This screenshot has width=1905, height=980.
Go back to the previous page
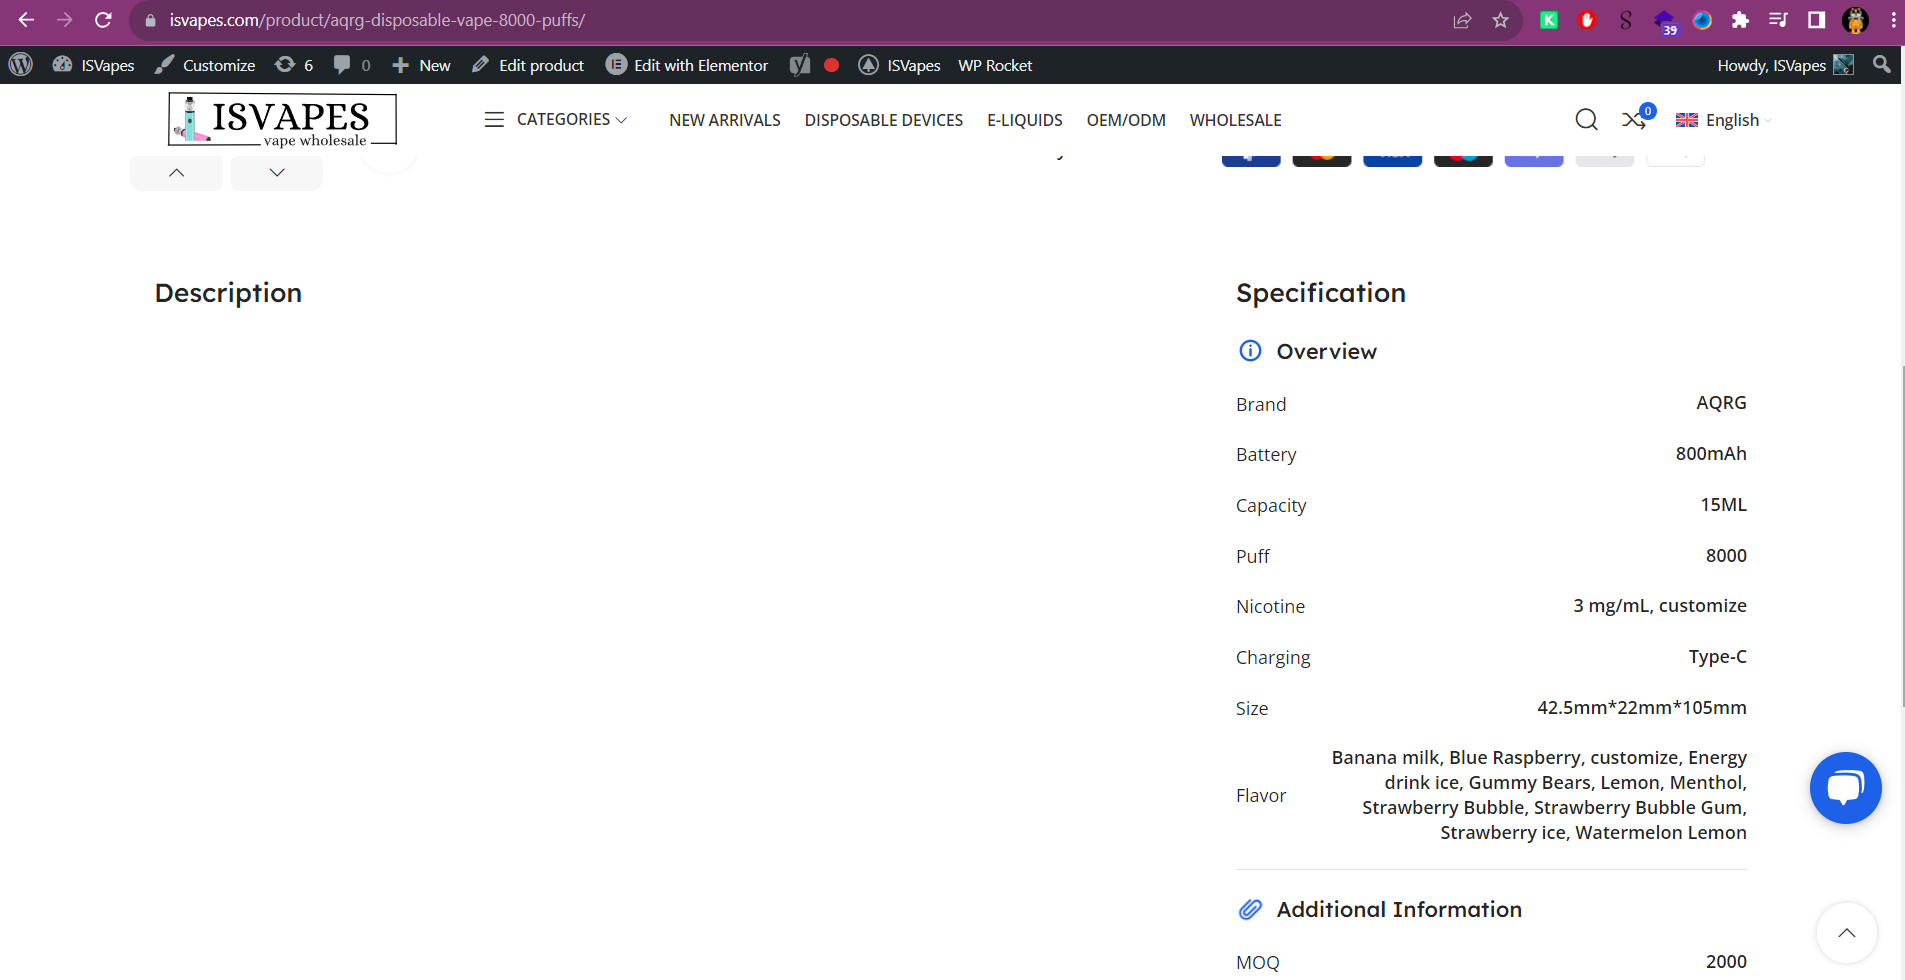point(26,20)
